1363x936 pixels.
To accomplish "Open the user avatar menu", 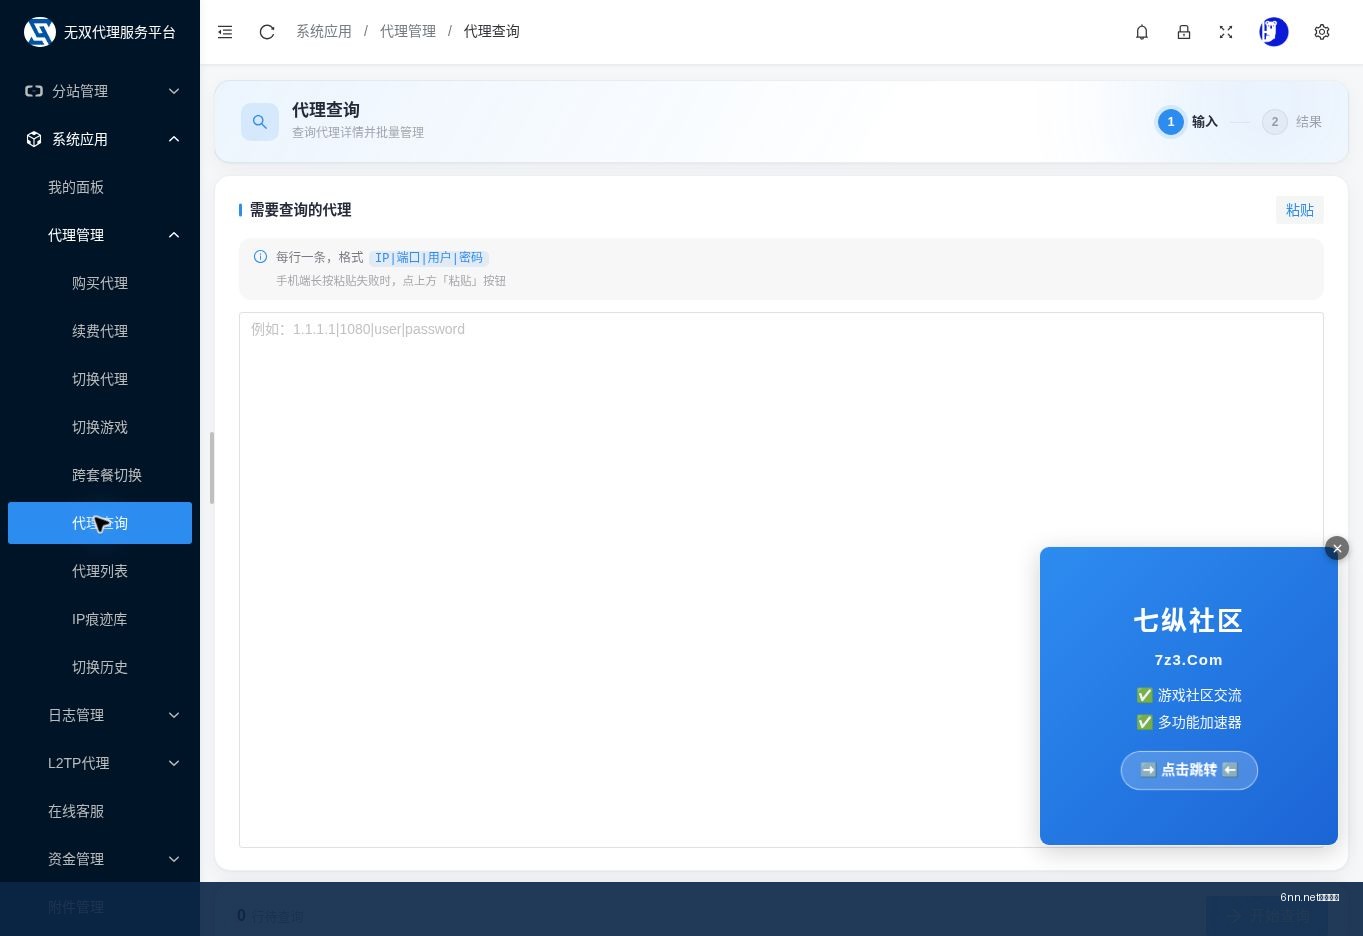I will click(1274, 32).
